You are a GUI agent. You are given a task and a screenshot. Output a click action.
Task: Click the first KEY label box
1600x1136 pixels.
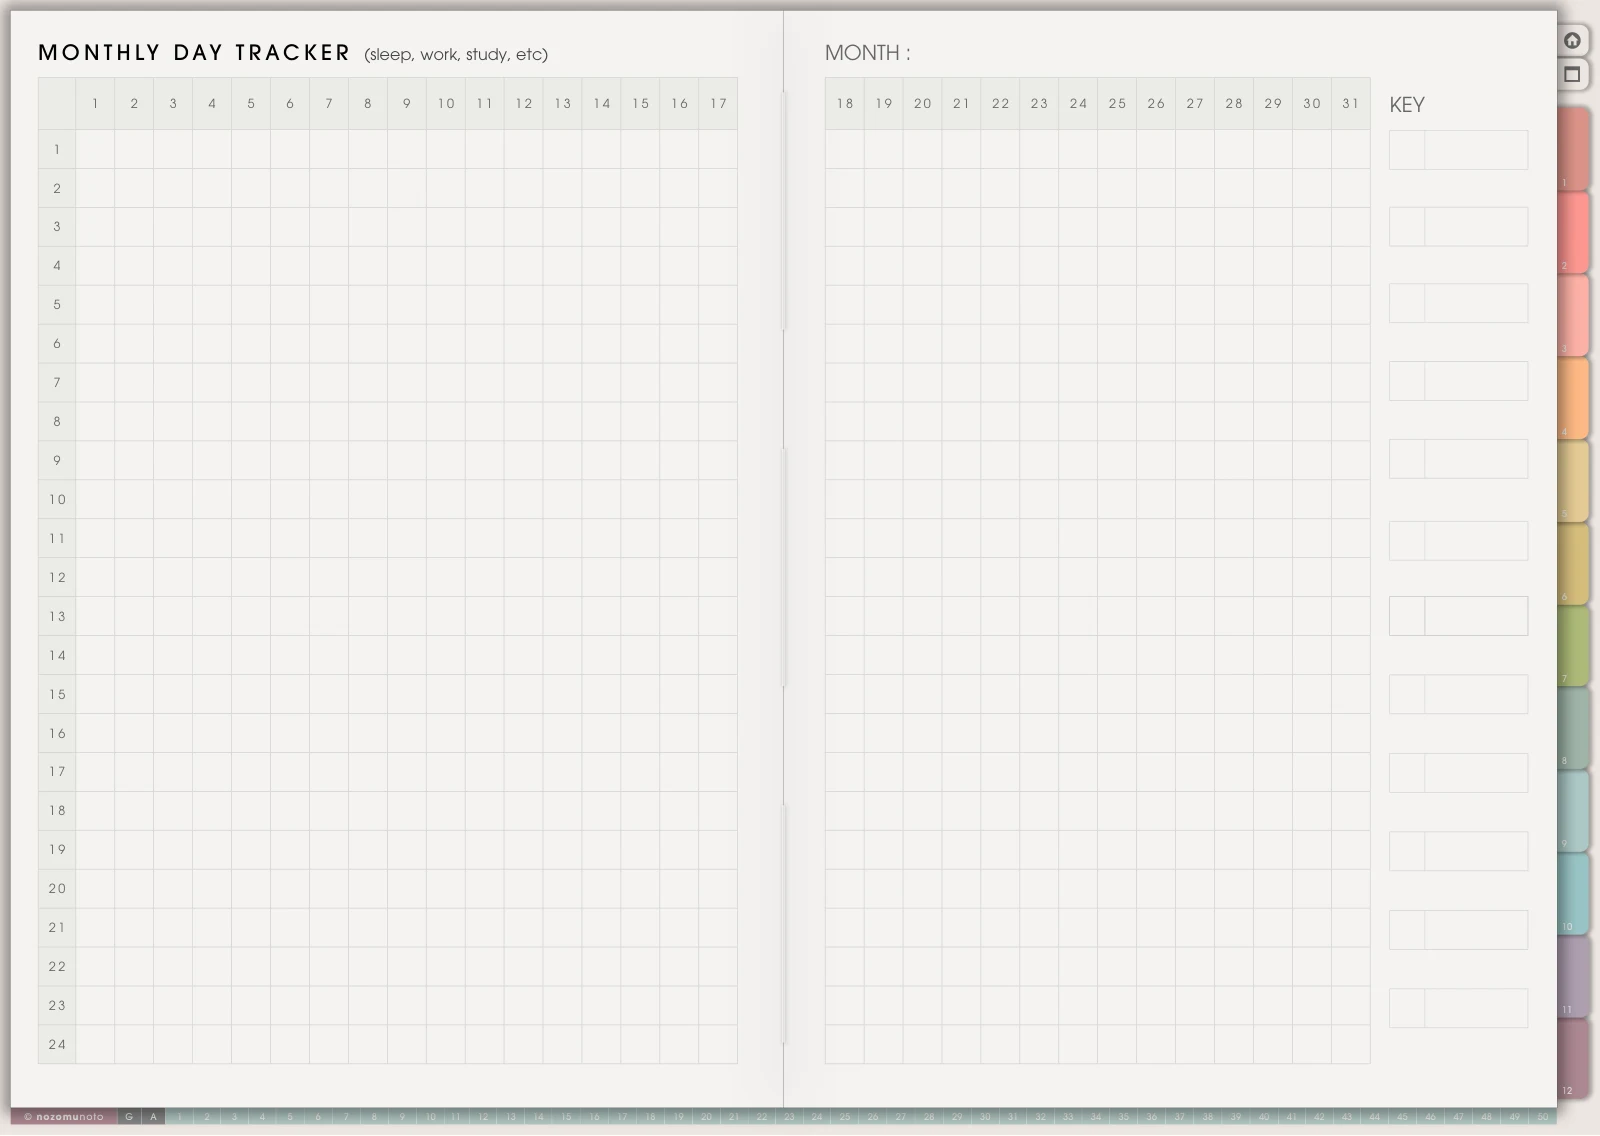tap(1476, 150)
